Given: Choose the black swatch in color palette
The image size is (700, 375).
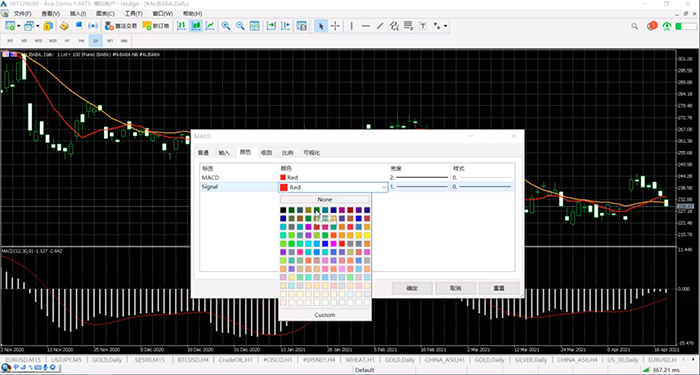Looking at the screenshot, I should [x=283, y=210].
